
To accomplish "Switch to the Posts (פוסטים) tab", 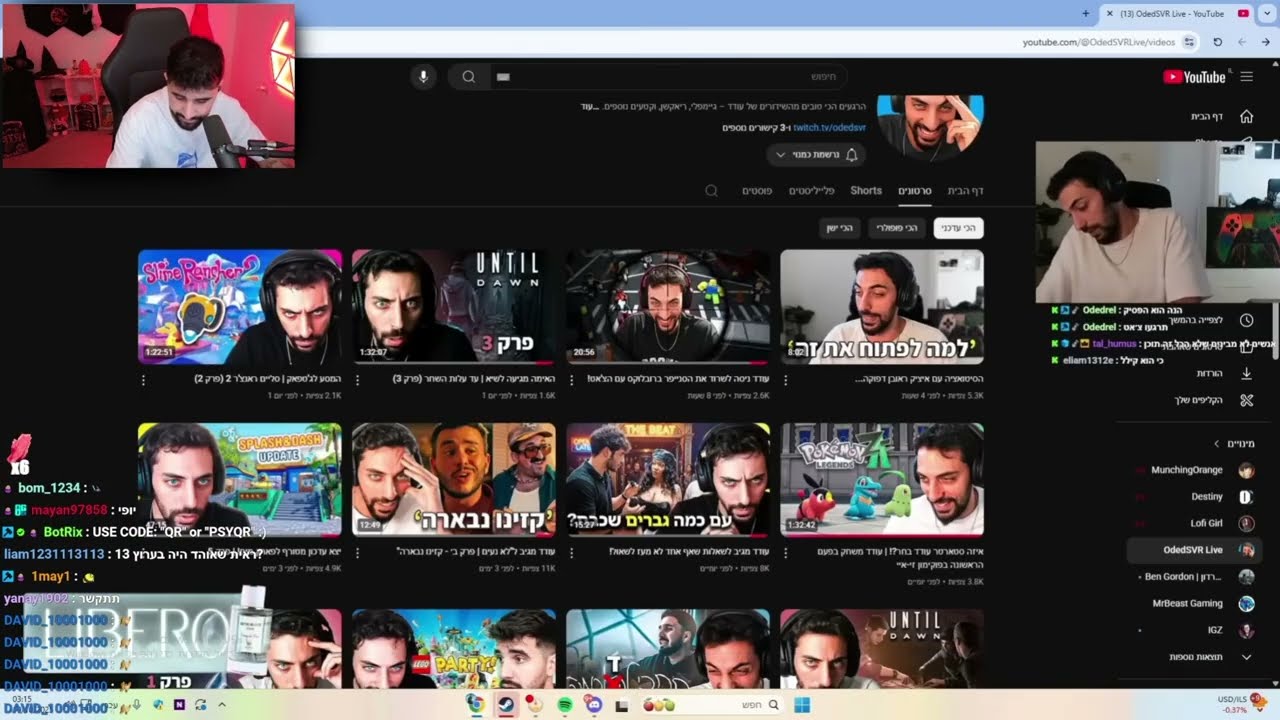I will click(757, 190).
